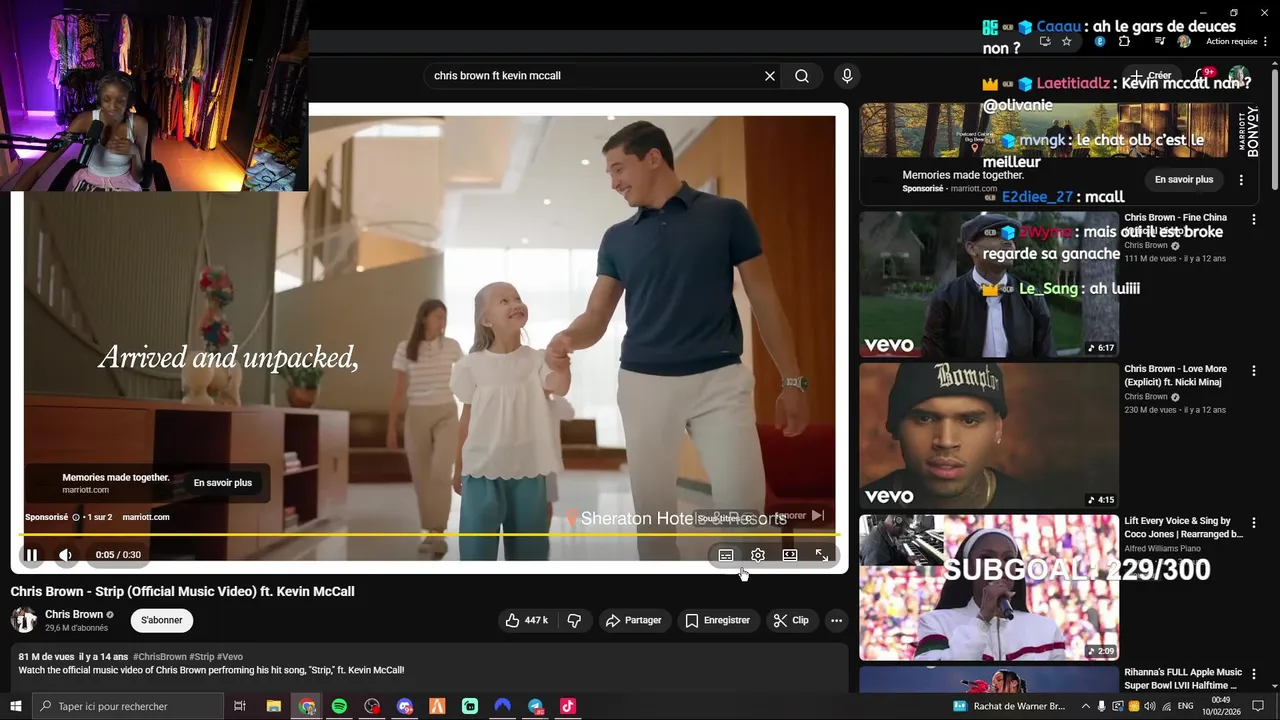The width and height of the screenshot is (1280, 720).
Task: Open Lift Every Voice & Sing title
Action: 1183,527
